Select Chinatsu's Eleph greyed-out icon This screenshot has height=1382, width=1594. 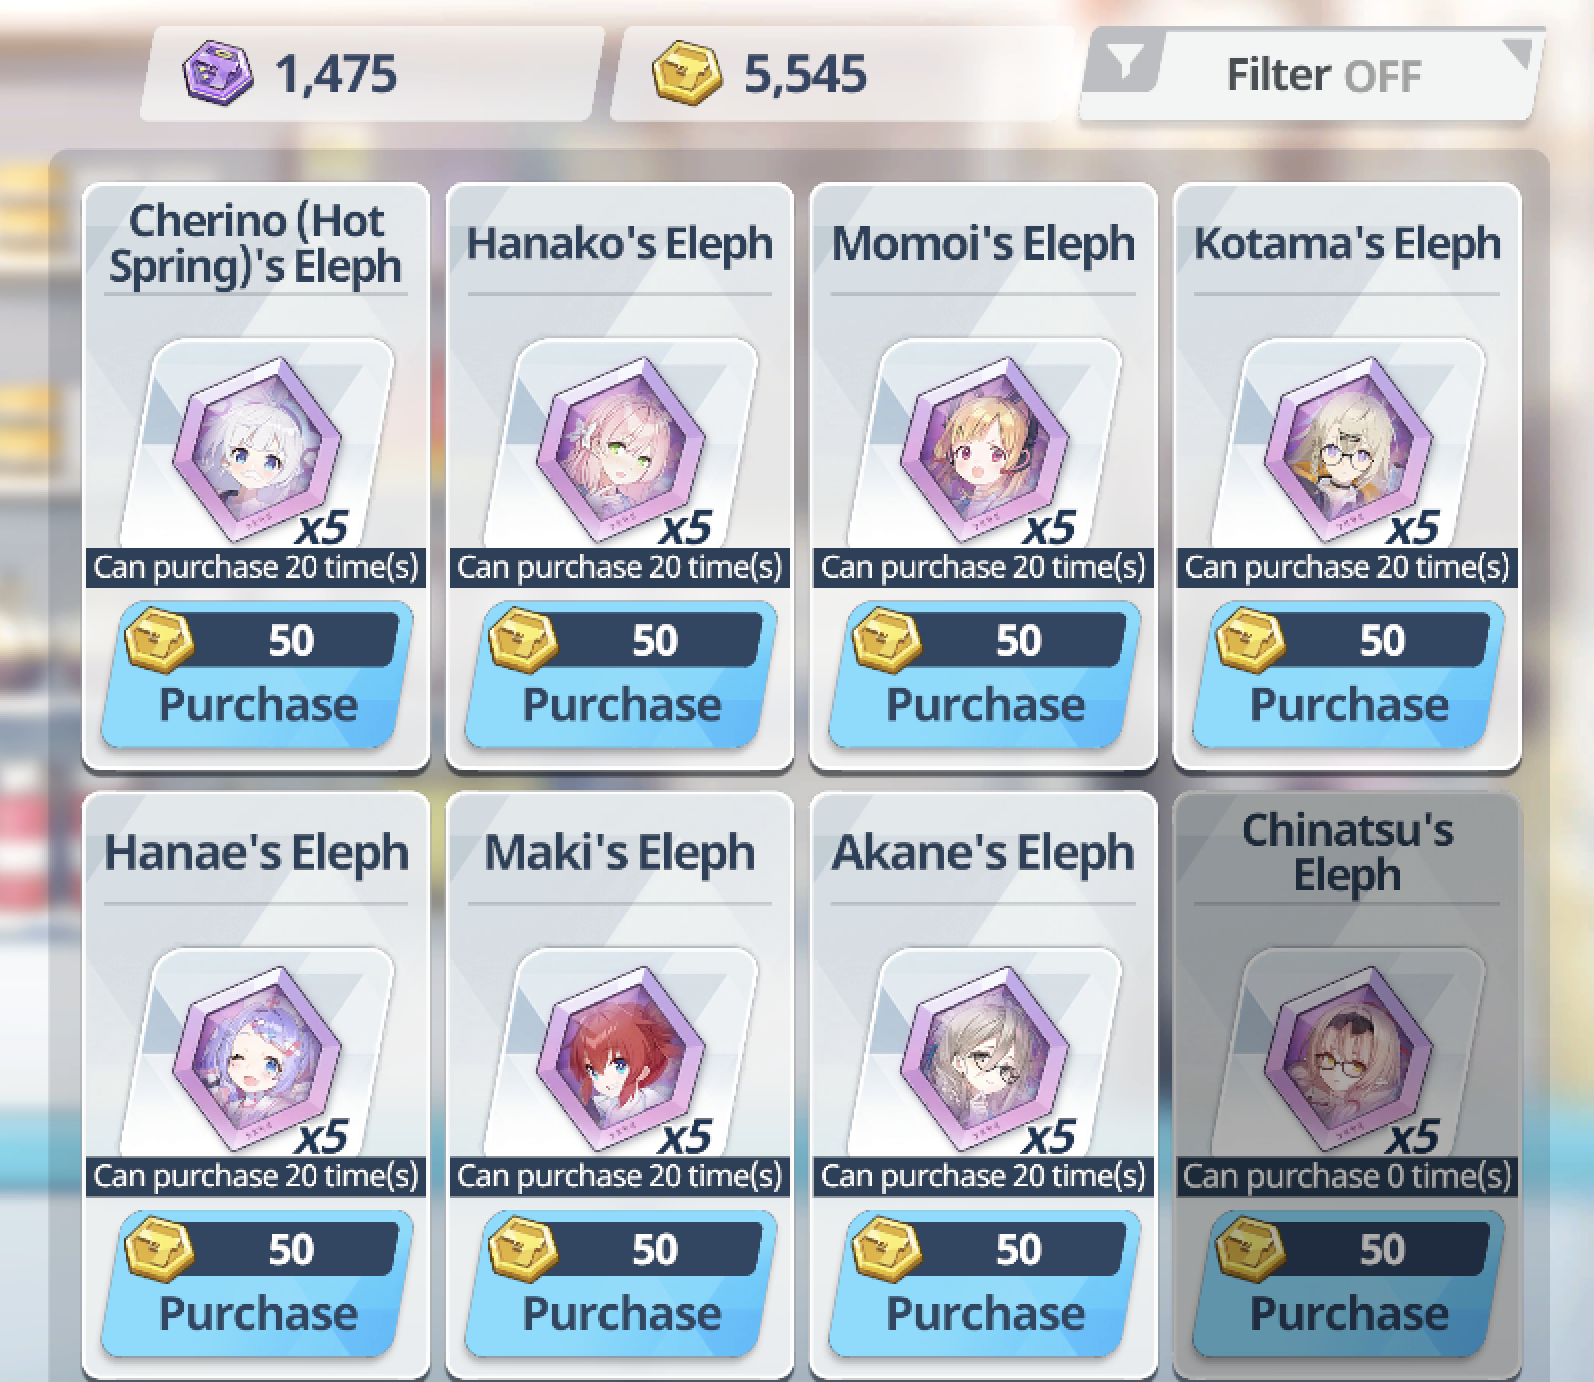[x=1348, y=1052]
